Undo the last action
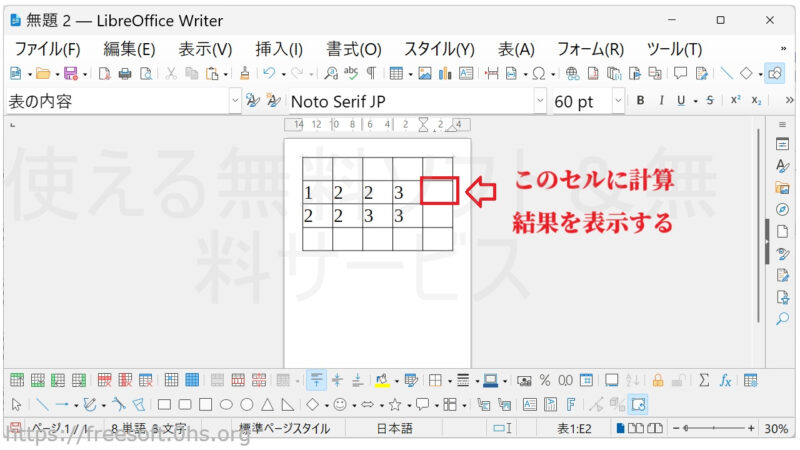This screenshot has width=800, height=450. 269,73
